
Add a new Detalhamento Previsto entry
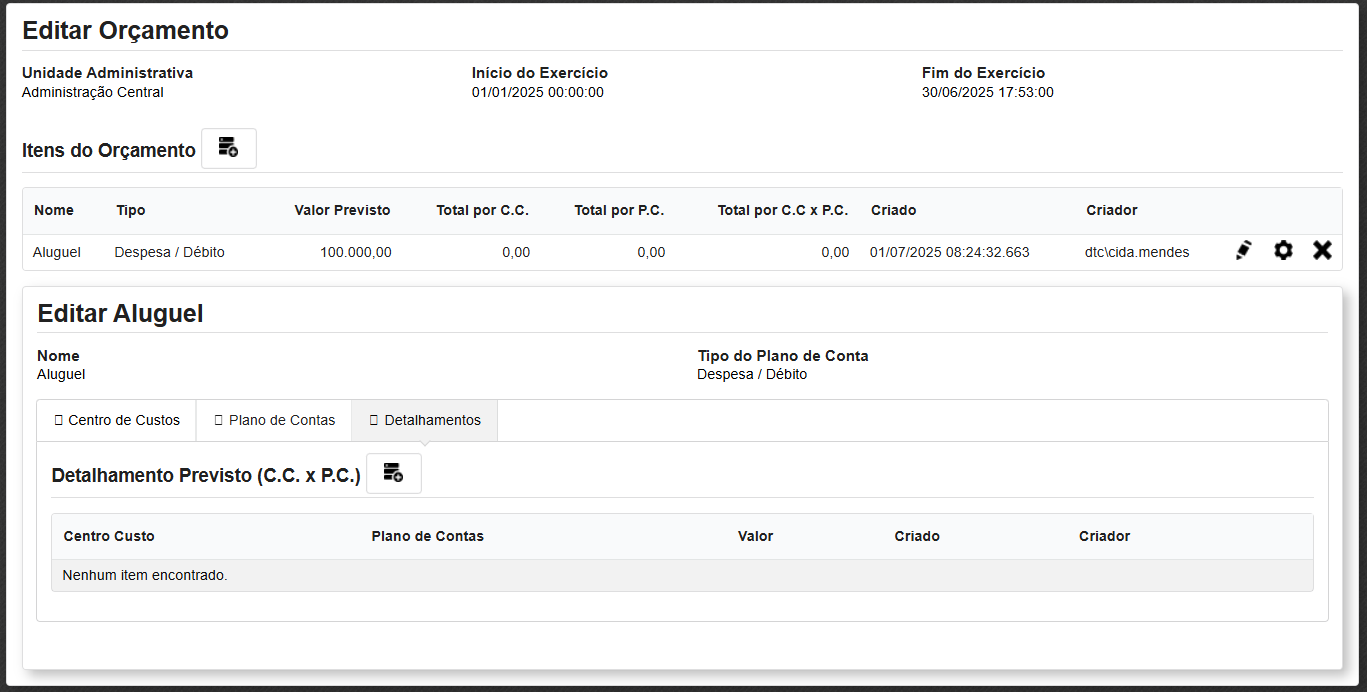(x=393, y=473)
